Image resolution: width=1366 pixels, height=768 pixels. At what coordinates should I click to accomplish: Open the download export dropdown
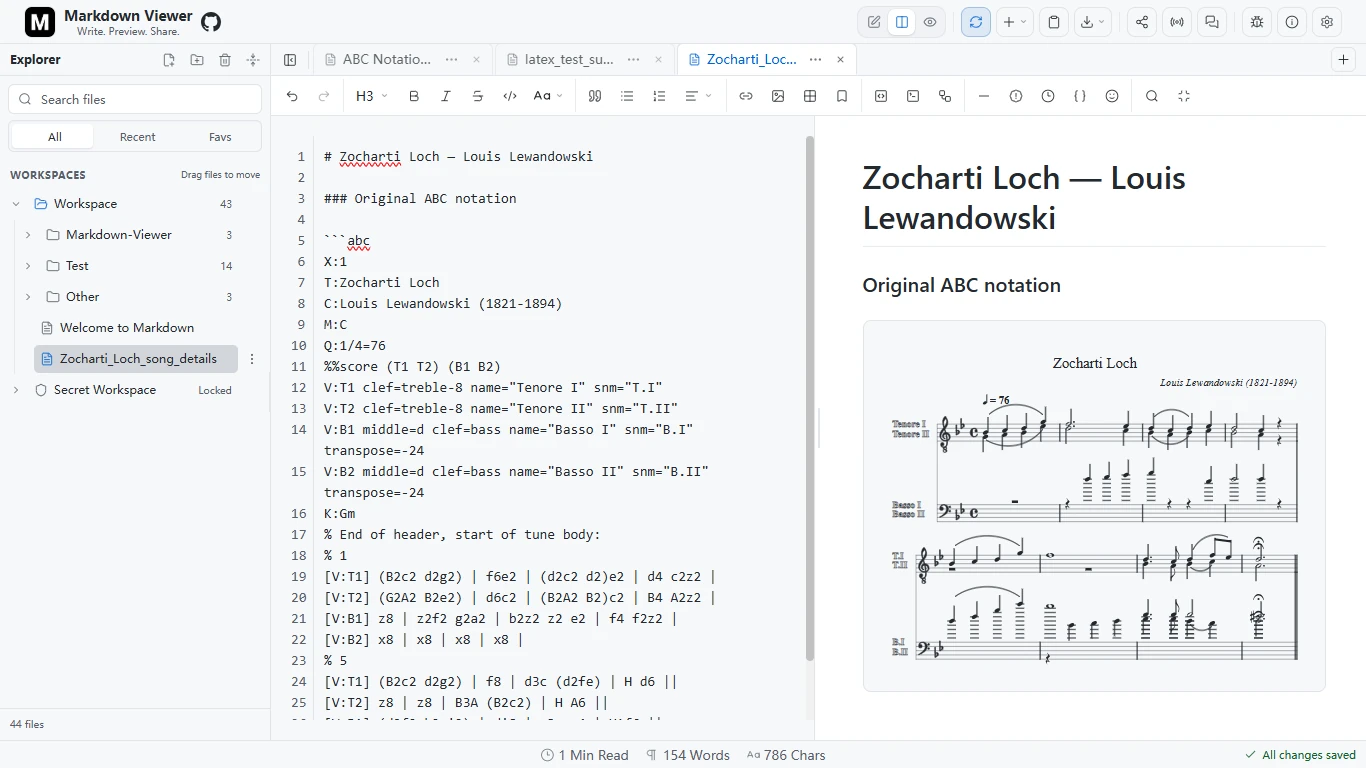1093,22
